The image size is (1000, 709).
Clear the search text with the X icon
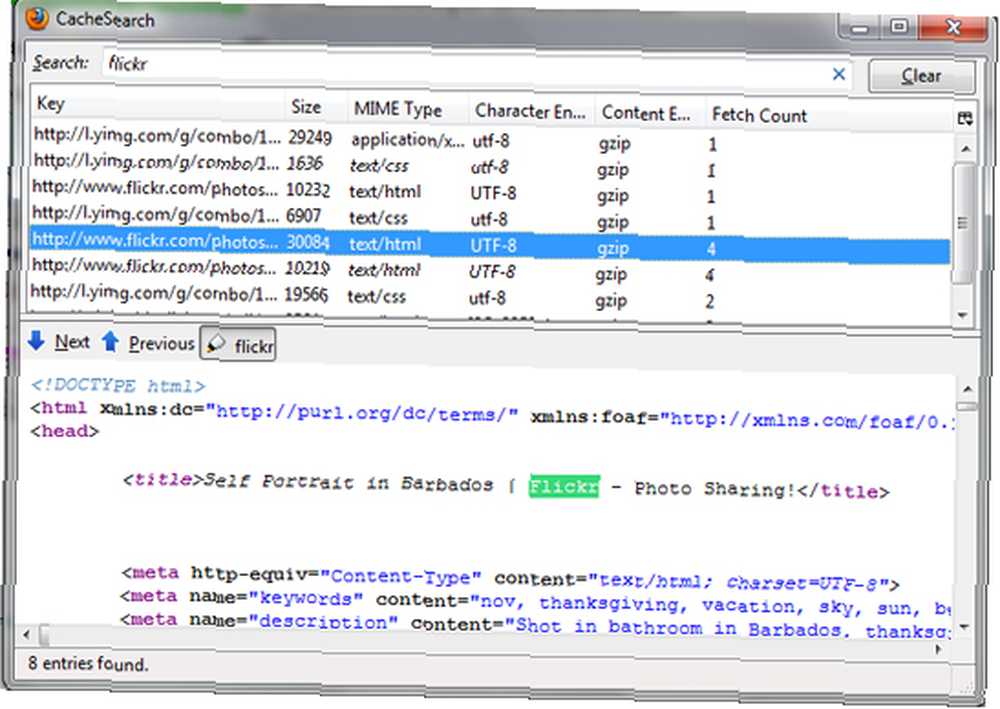[x=839, y=74]
